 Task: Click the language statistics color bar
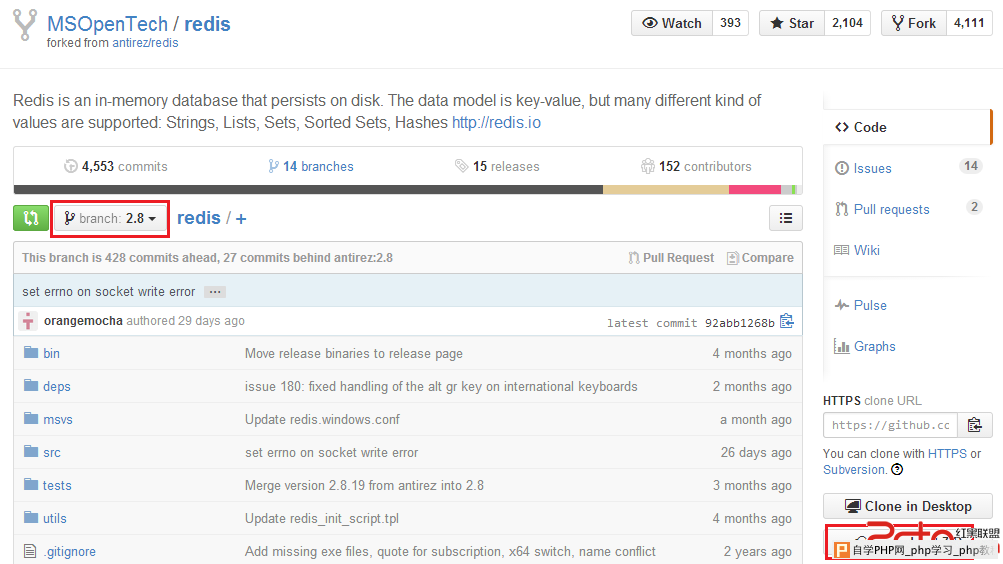tap(408, 189)
